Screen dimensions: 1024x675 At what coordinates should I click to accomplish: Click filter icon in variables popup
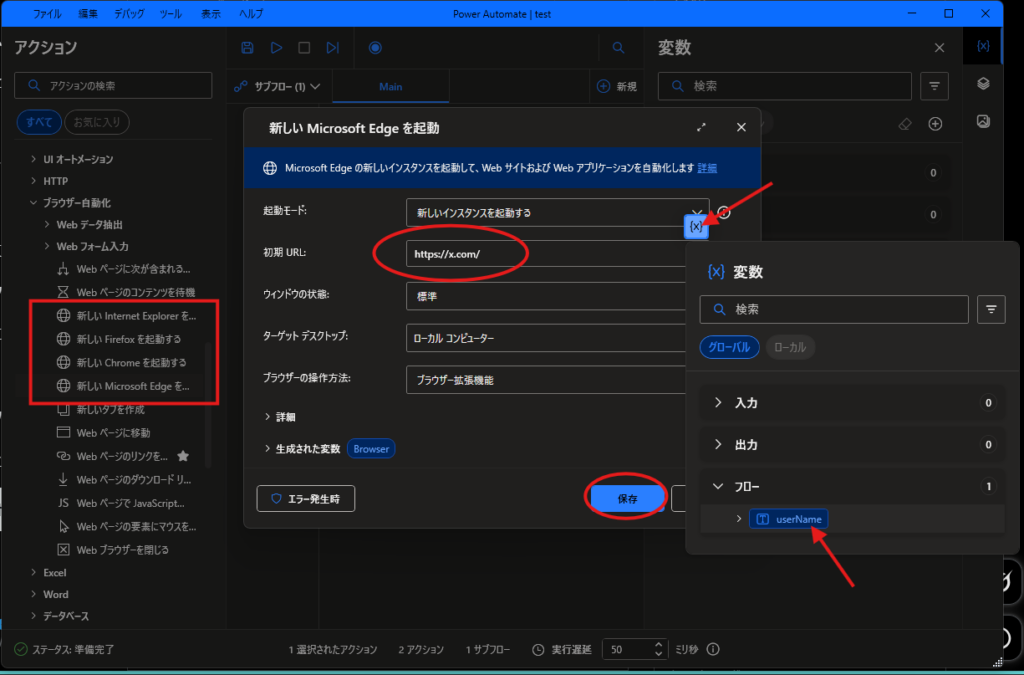(x=991, y=309)
